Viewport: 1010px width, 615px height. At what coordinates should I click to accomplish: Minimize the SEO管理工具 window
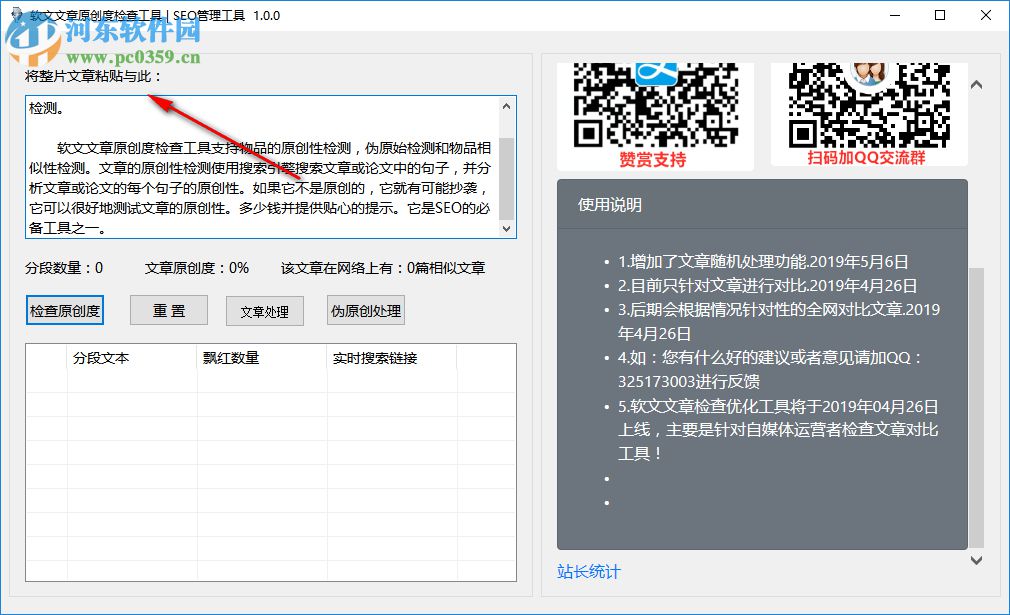pyautogui.click(x=895, y=15)
